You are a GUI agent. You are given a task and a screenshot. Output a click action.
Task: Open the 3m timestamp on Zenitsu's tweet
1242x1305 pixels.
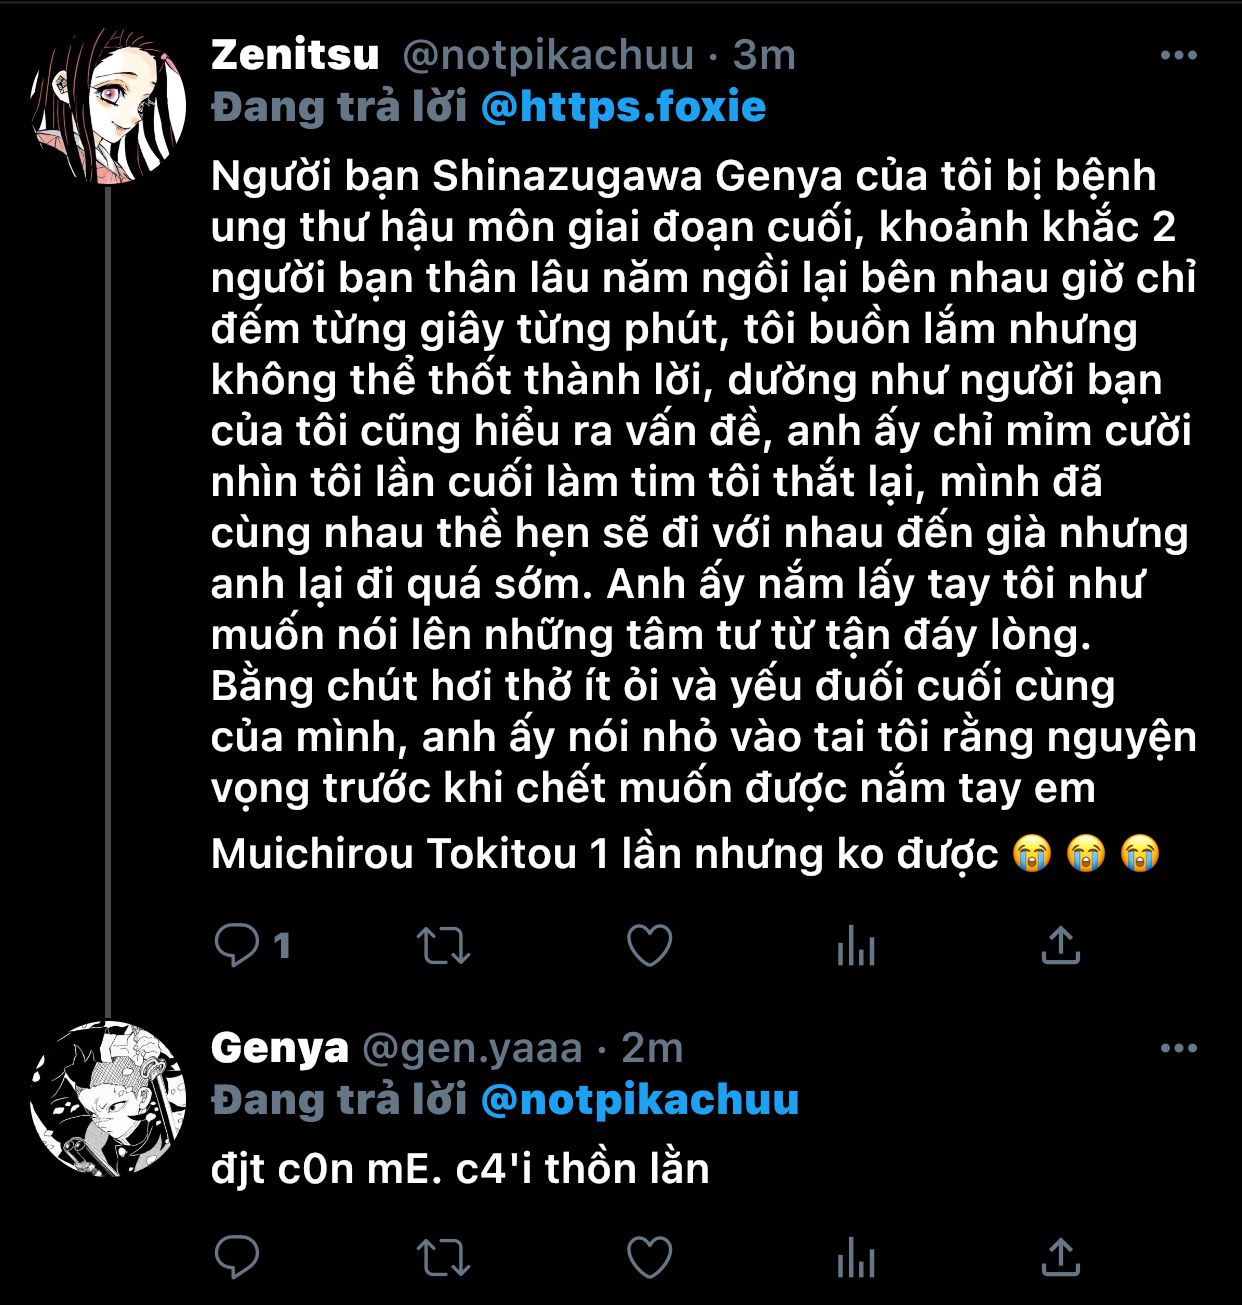(764, 55)
